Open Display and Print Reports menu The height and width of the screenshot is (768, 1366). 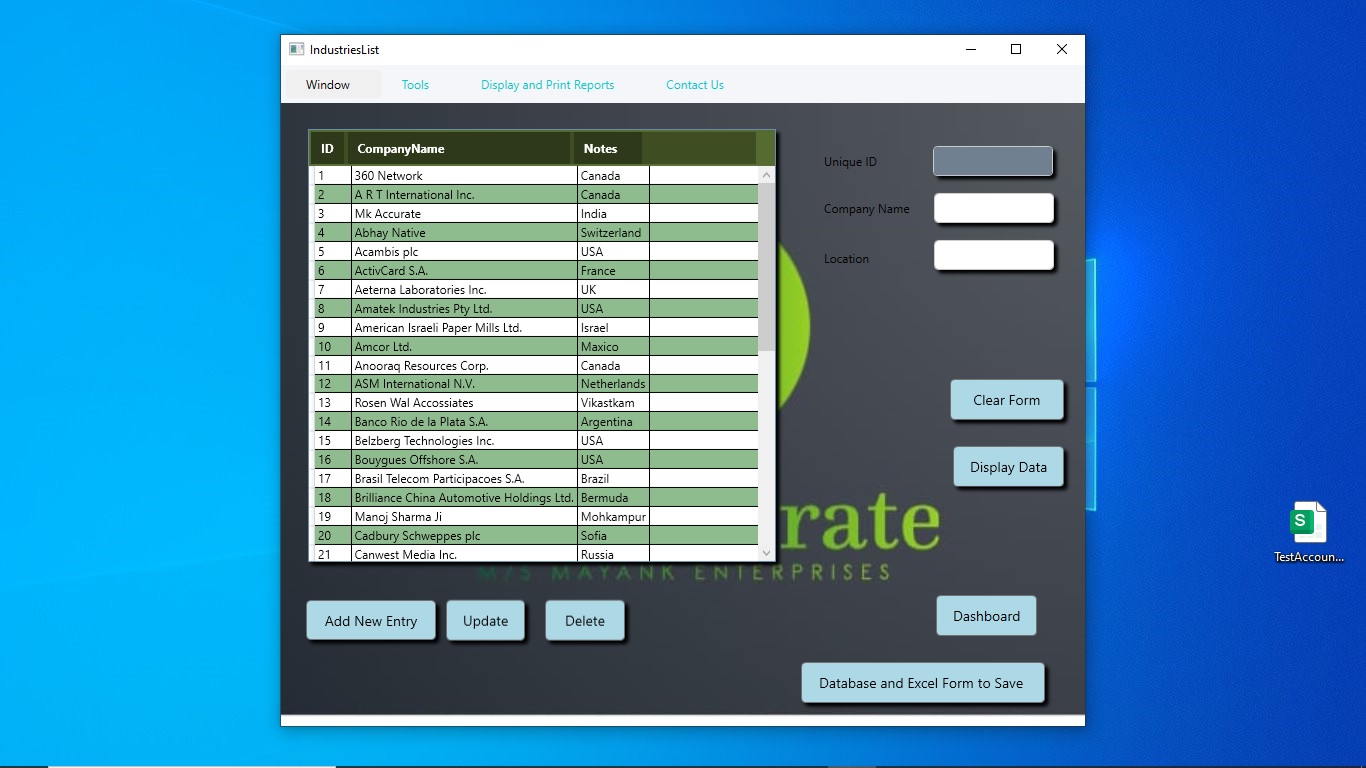pos(547,85)
